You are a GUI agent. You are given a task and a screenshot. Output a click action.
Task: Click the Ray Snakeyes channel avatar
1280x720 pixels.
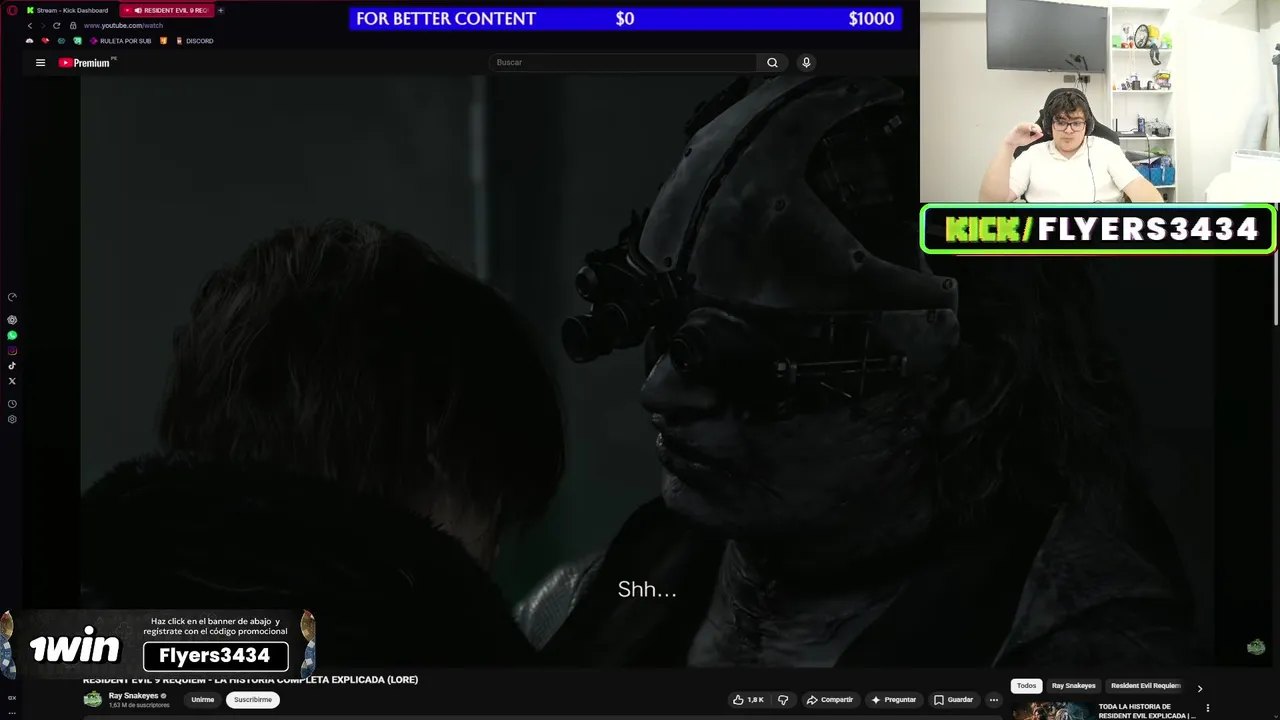point(93,699)
